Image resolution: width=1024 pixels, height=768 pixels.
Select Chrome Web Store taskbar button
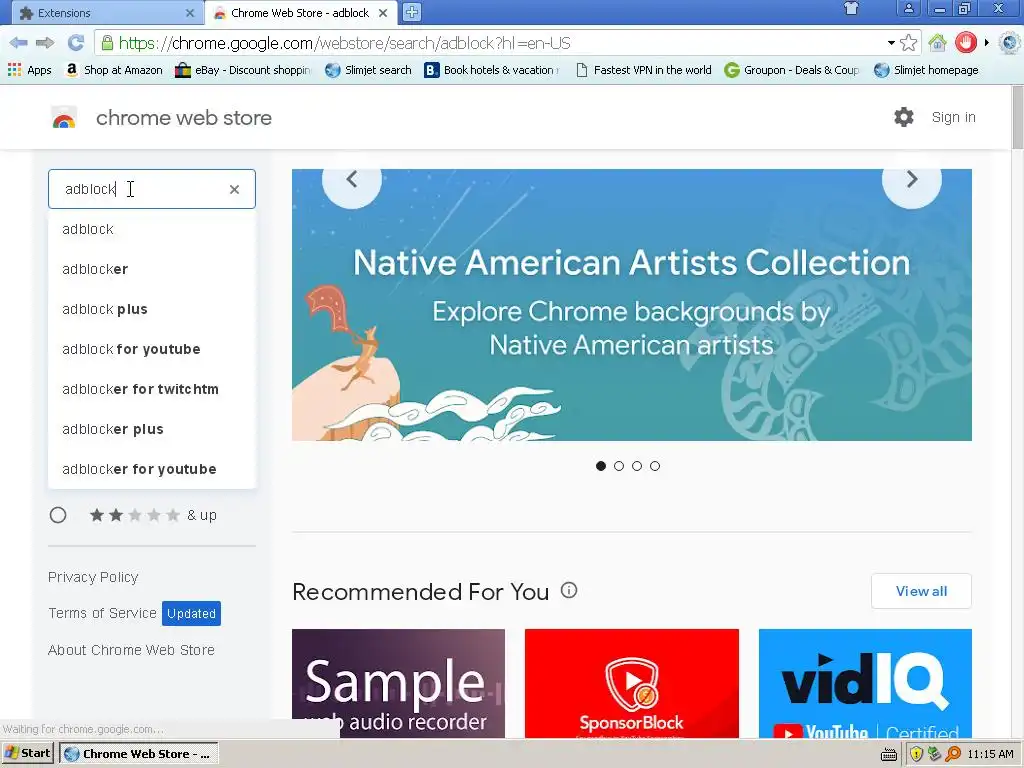pos(138,754)
